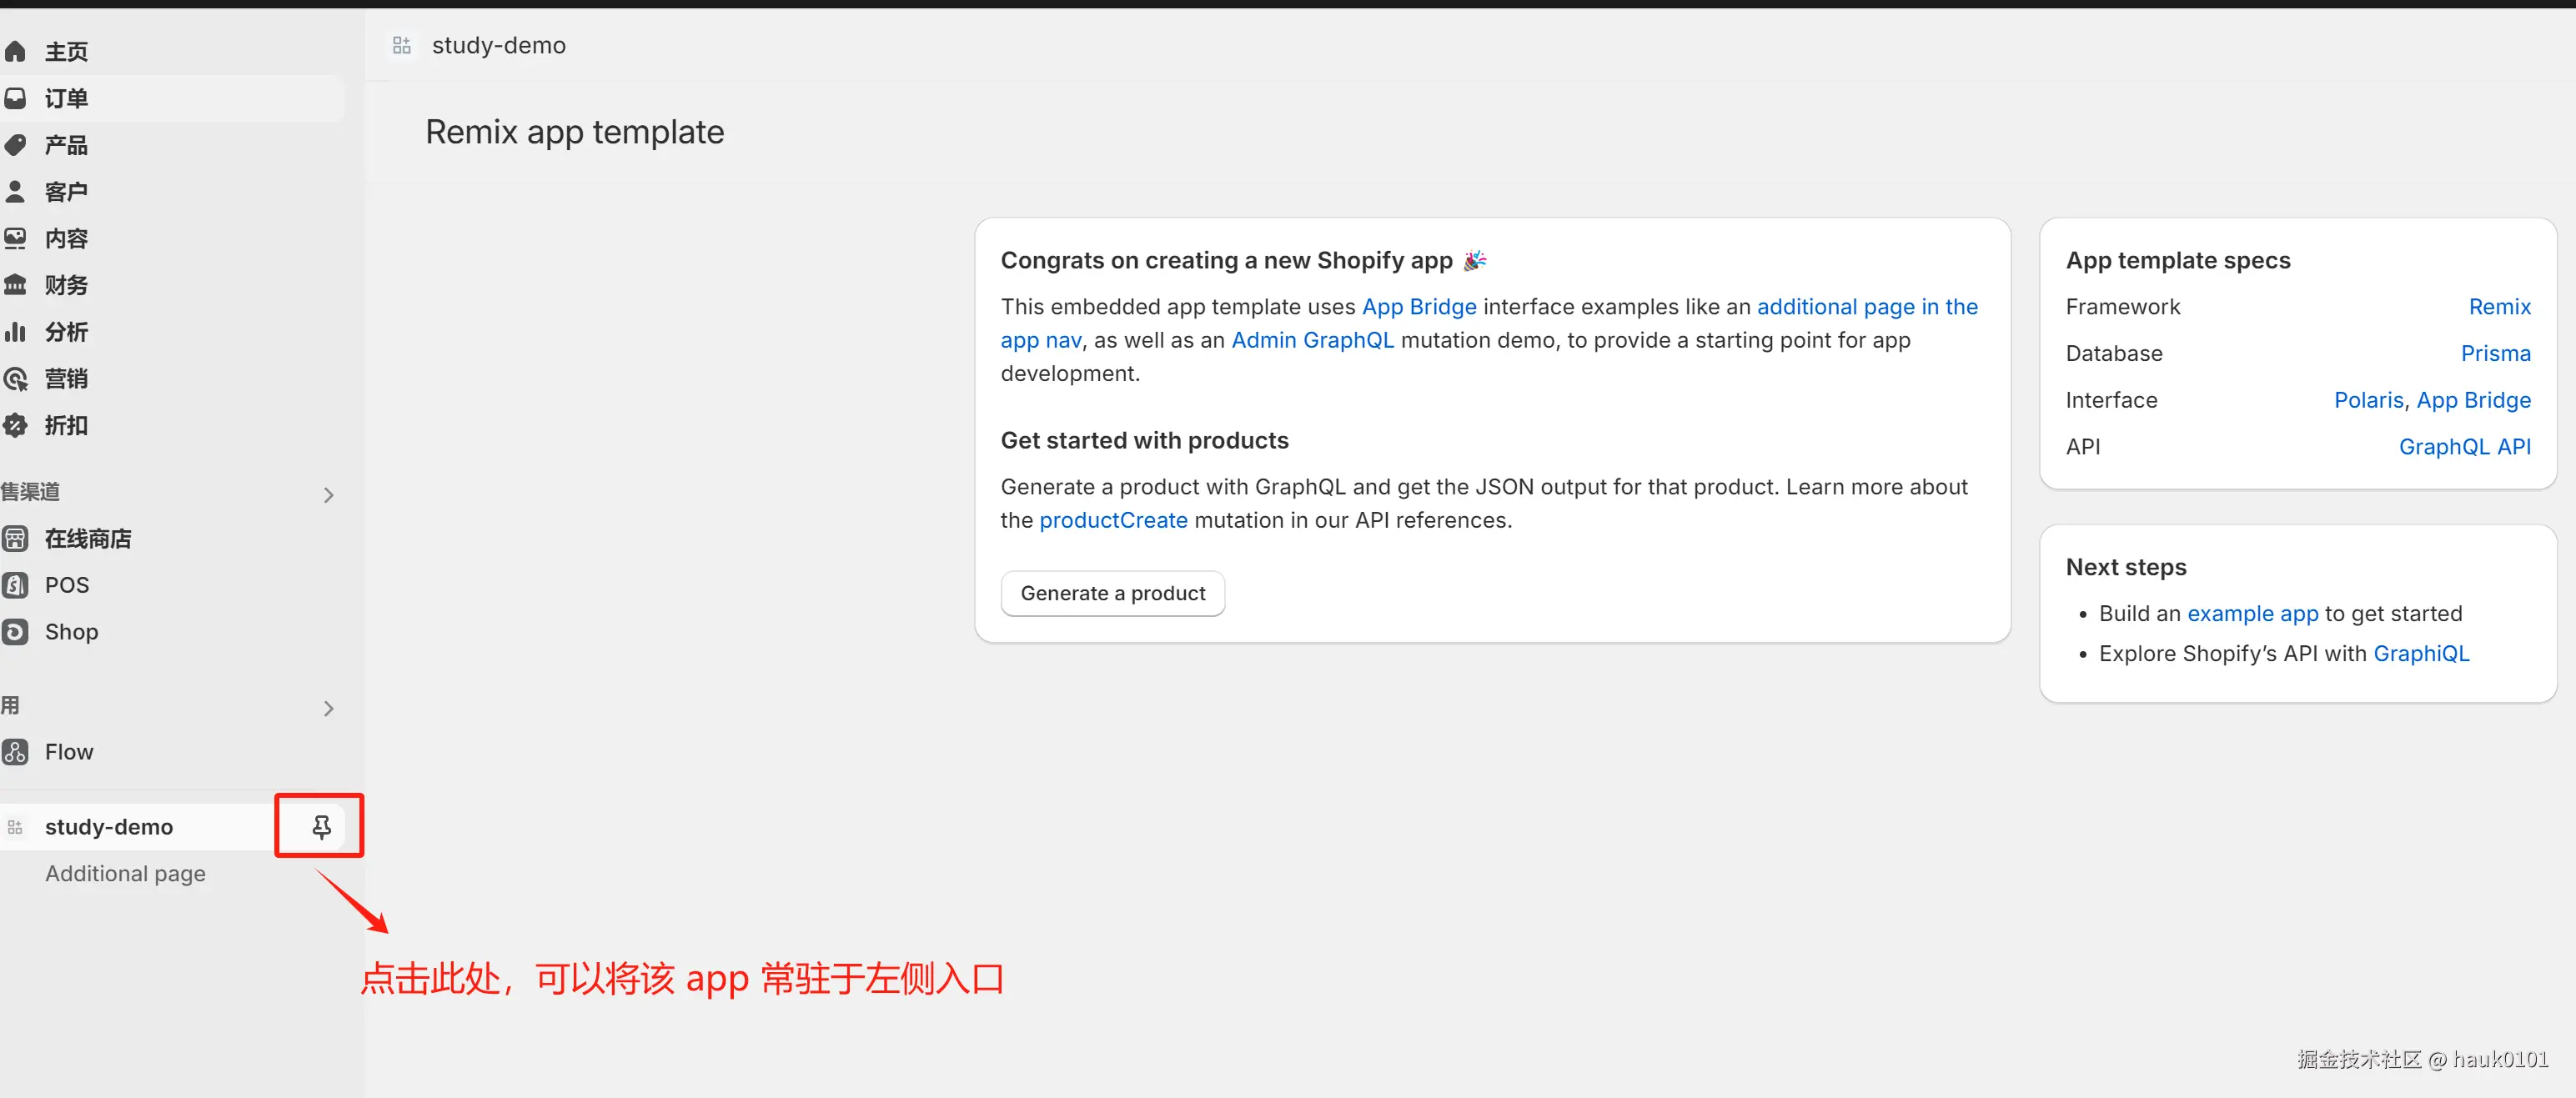Click the 客户 customers icon
The image size is (2576, 1098).
coord(16,191)
